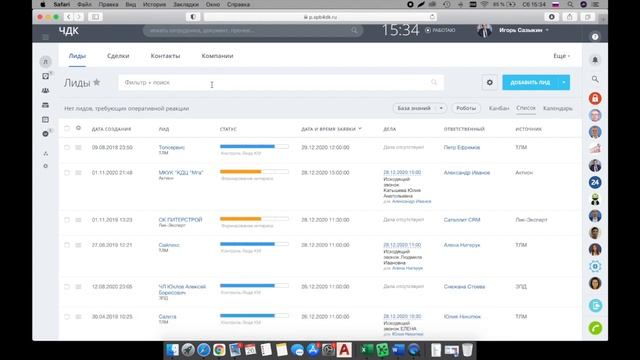
Task: Open the blue gear icon in right sidebar
Action: point(595,267)
